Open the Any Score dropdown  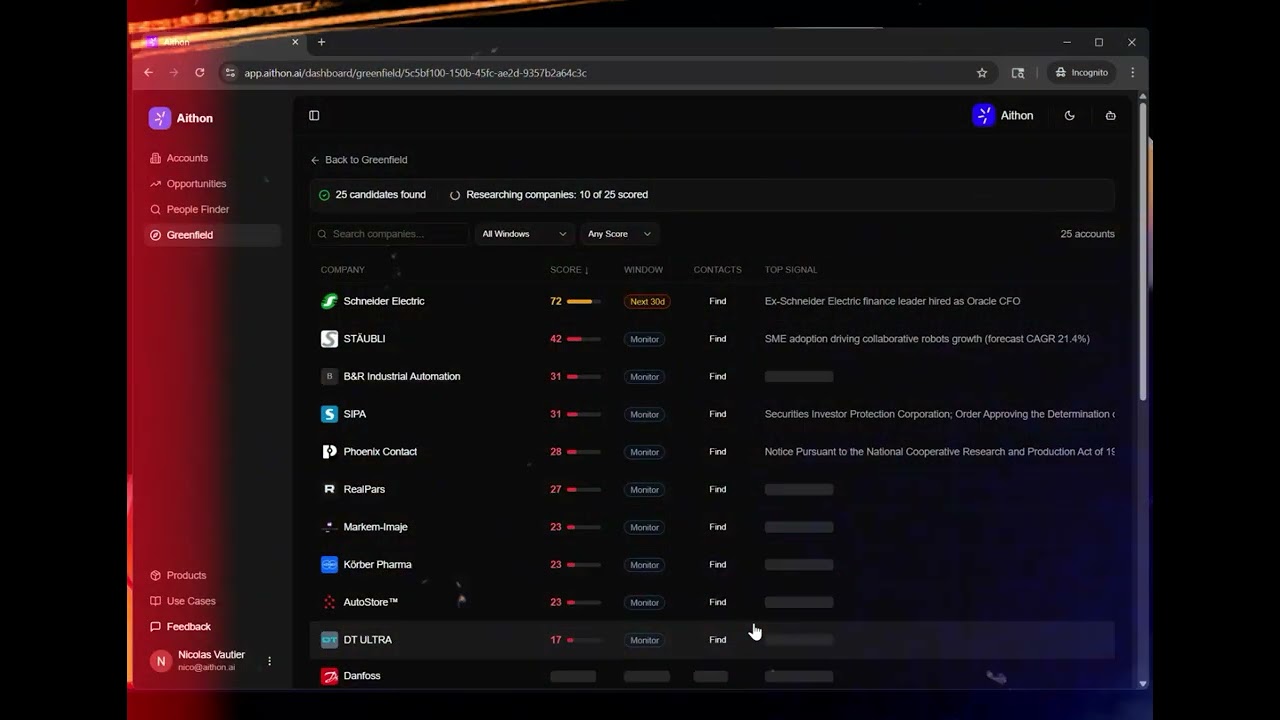click(619, 234)
